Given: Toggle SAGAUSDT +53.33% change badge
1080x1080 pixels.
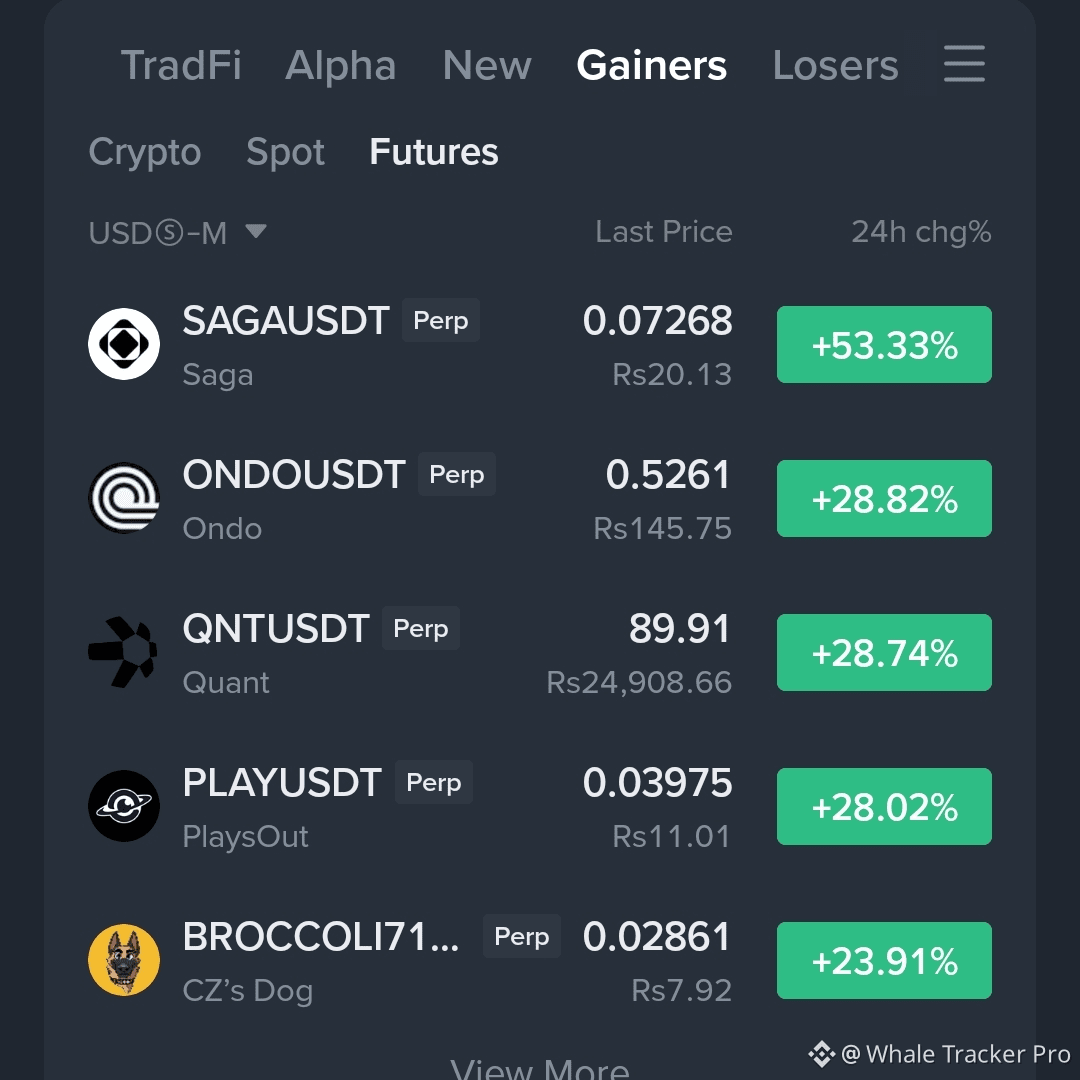Looking at the screenshot, I should click(x=884, y=344).
